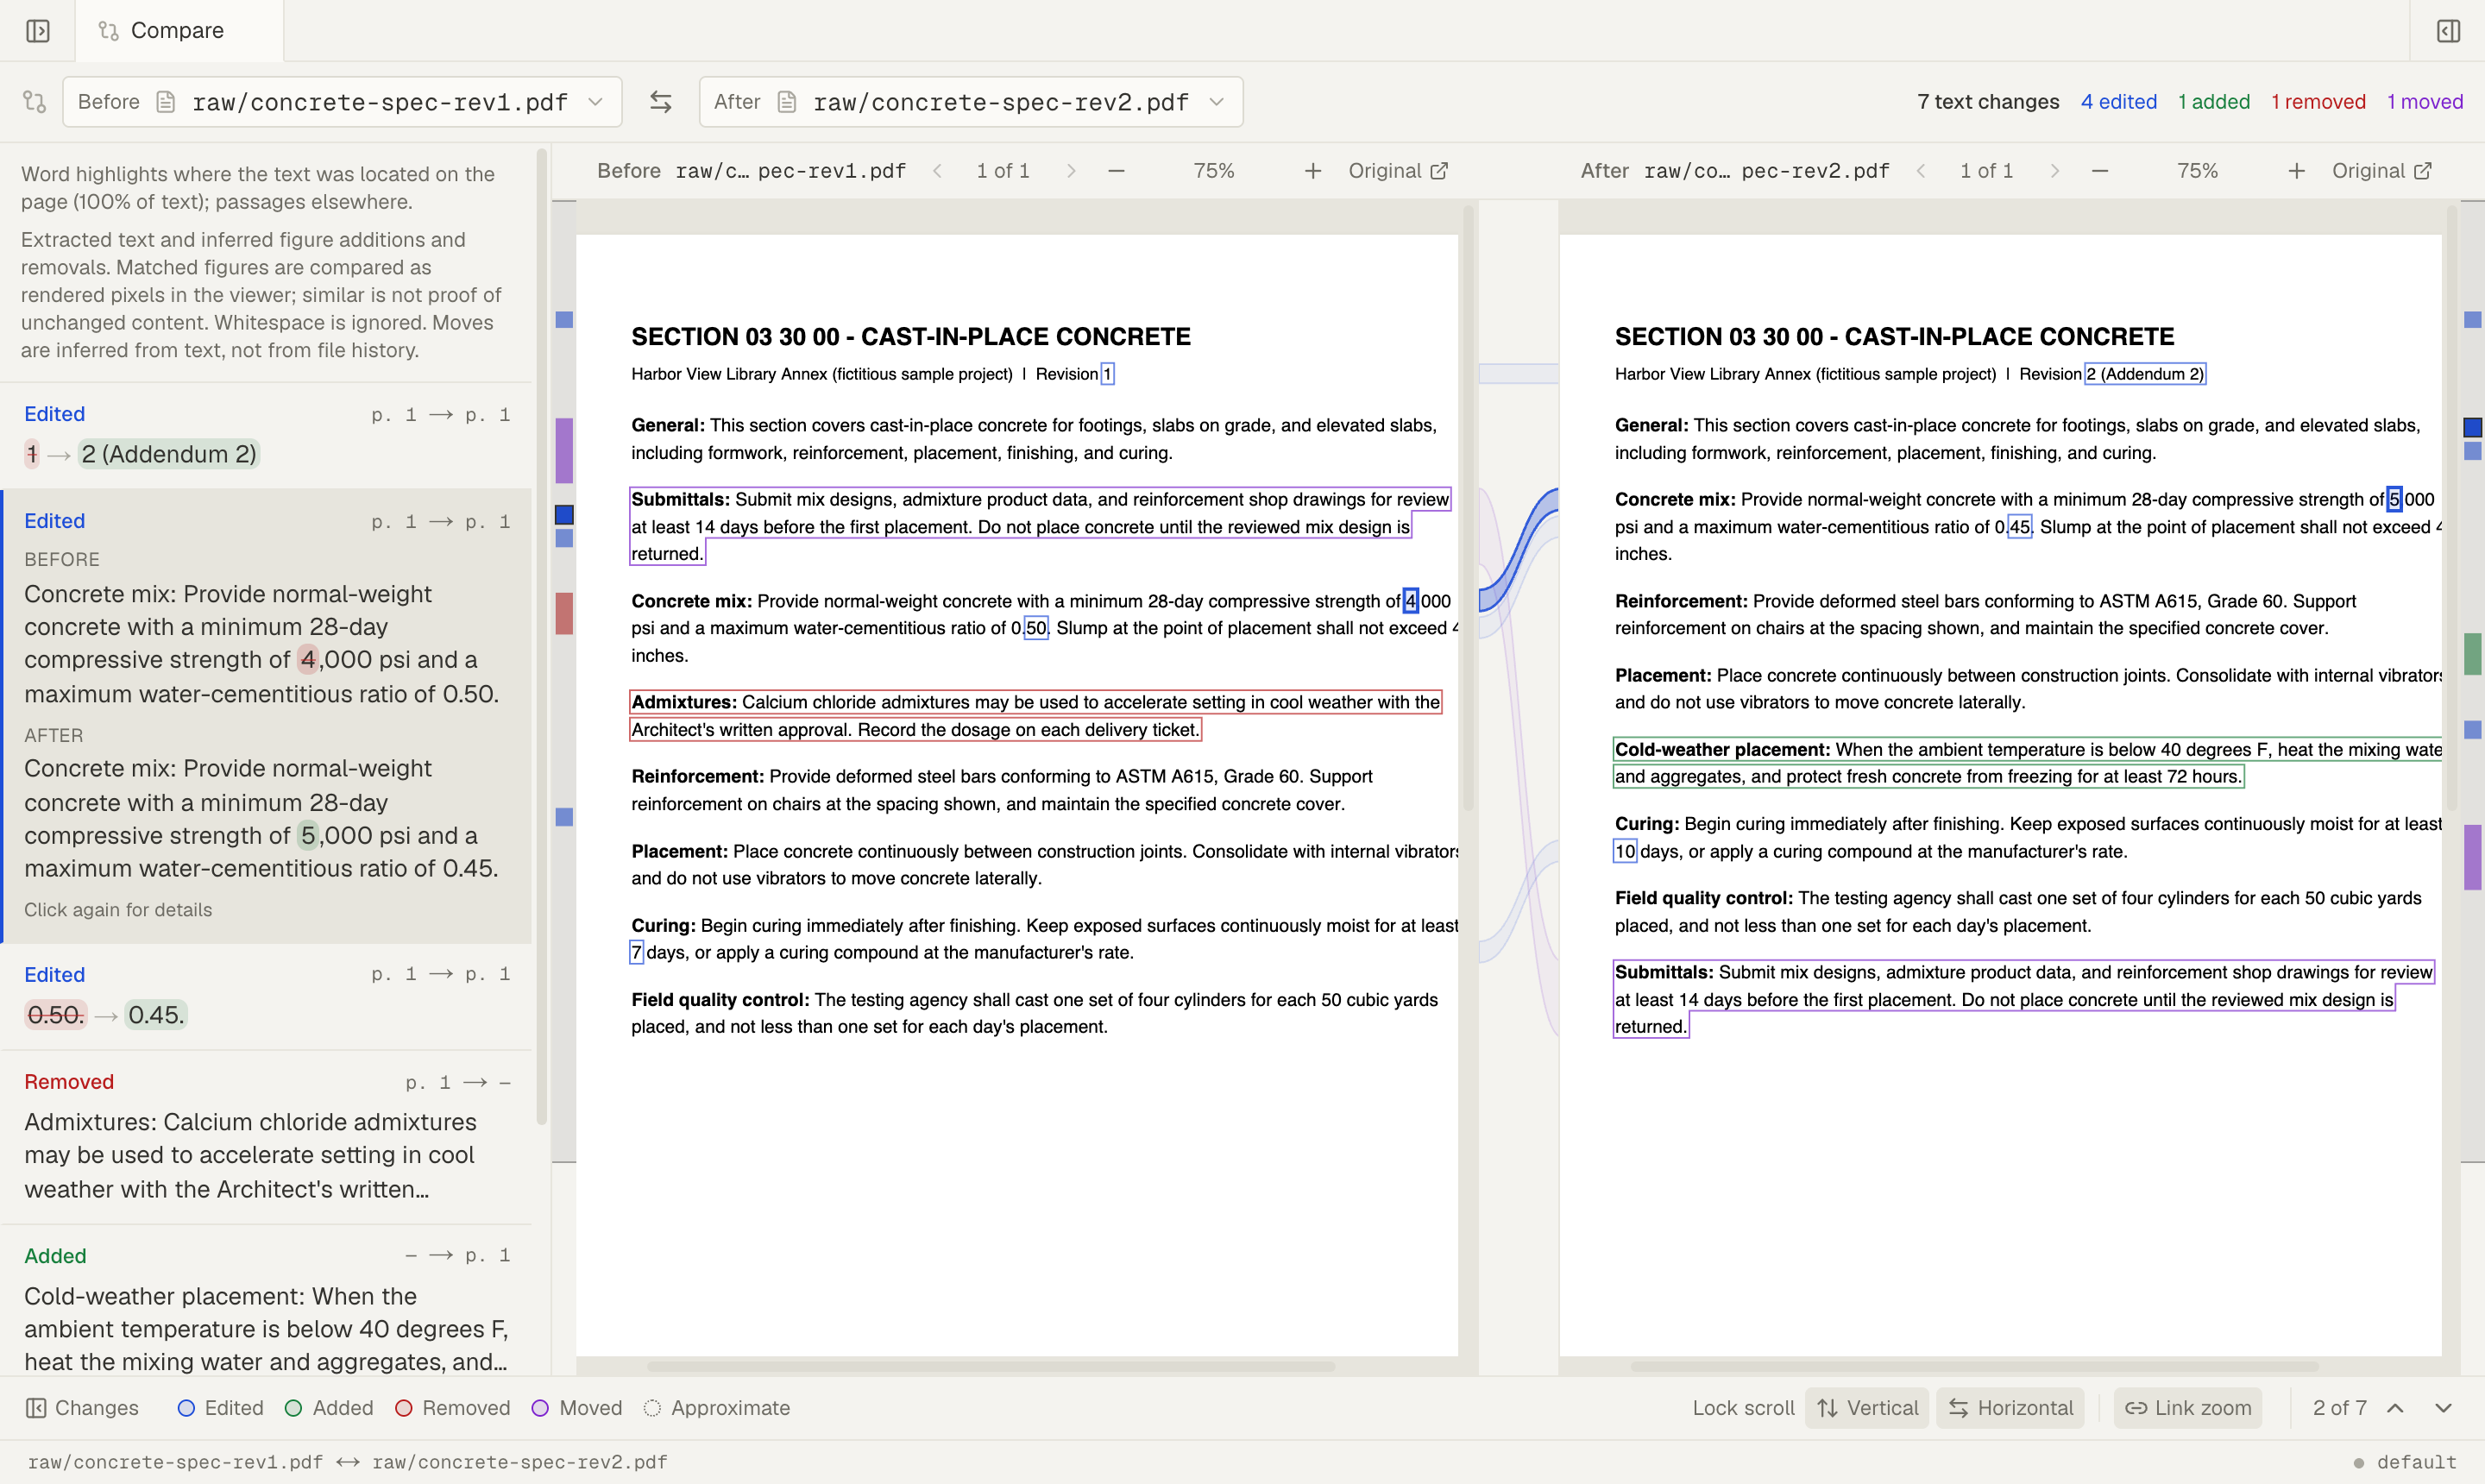This screenshot has width=2485, height=1484.
Task: Toggle the left sidebar panel icon
Action: coord(38,31)
